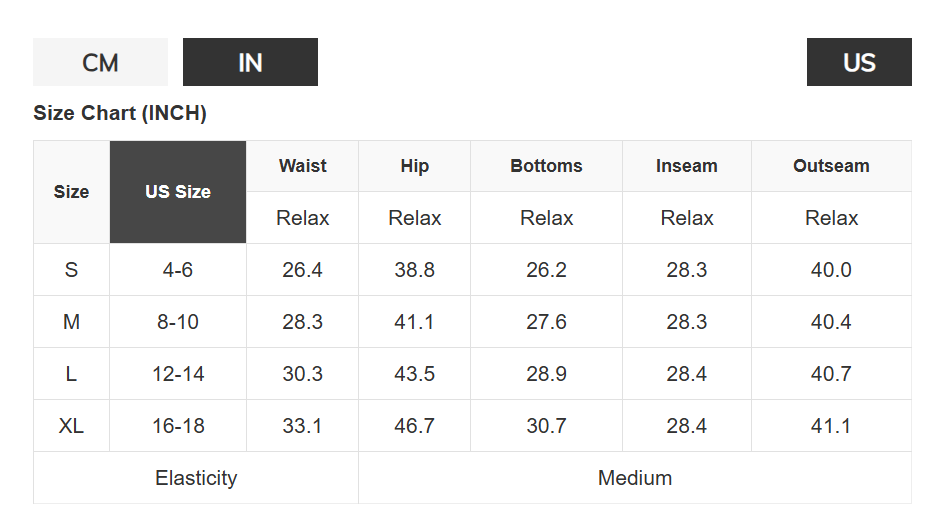This screenshot has width=949, height=523.
Task: Select the S size row label
Action: point(71,270)
